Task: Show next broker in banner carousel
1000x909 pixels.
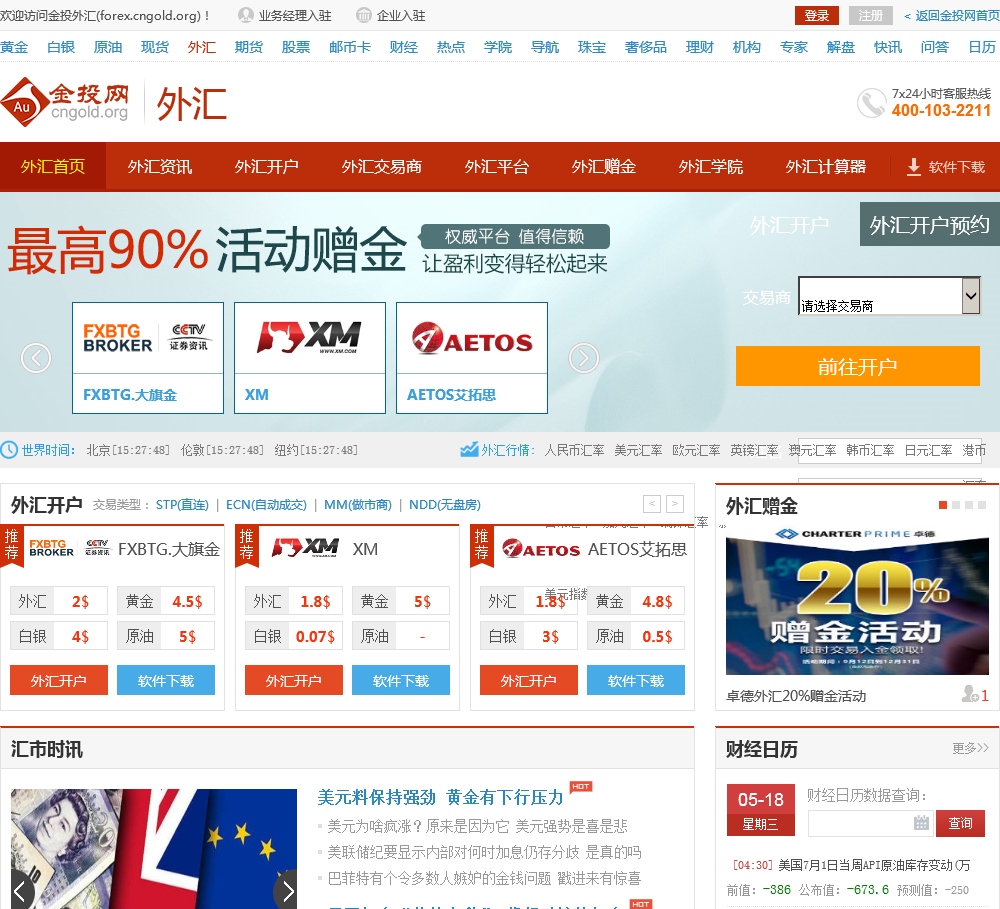Action: [x=584, y=358]
